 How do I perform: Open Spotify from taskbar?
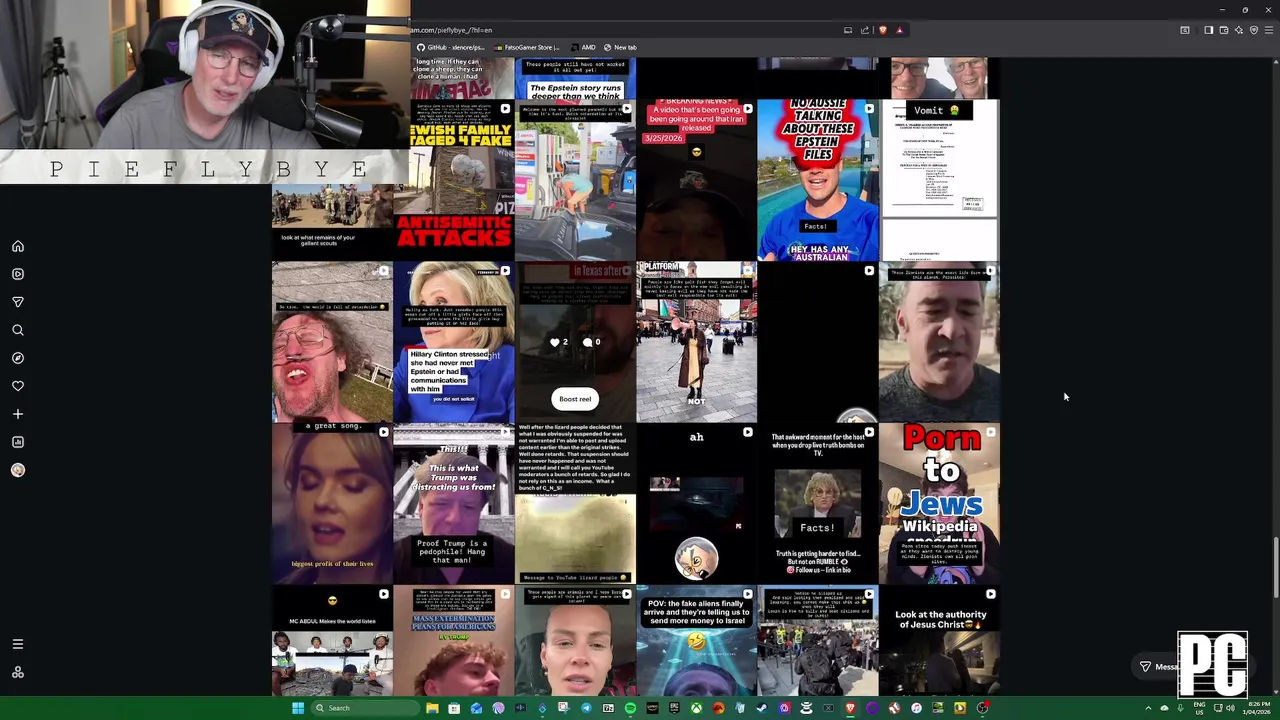click(x=630, y=708)
